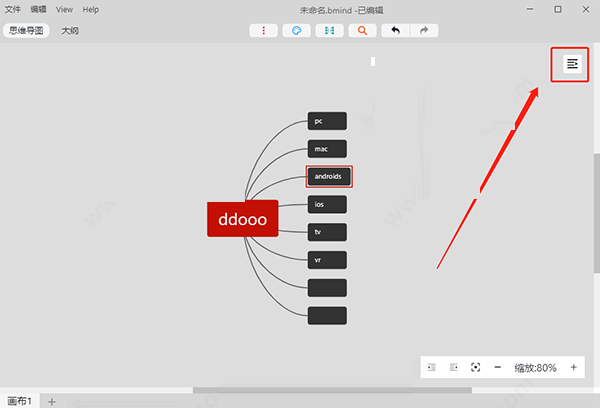Select the mac node

327,149
